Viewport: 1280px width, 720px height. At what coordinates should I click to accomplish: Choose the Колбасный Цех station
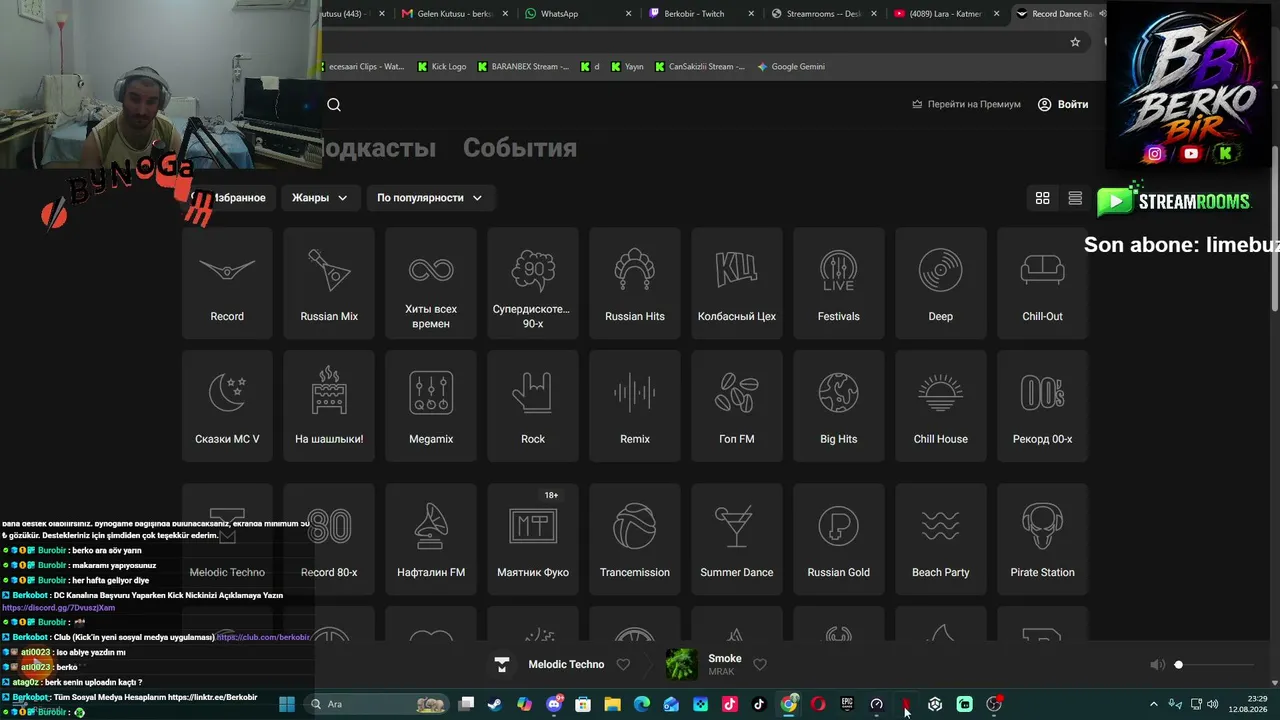tap(737, 283)
